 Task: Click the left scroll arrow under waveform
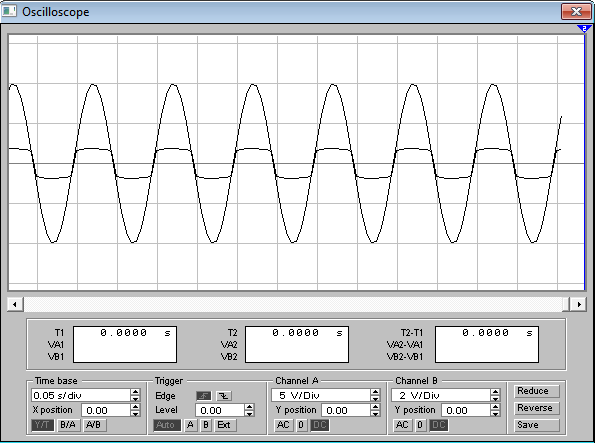click(15, 304)
